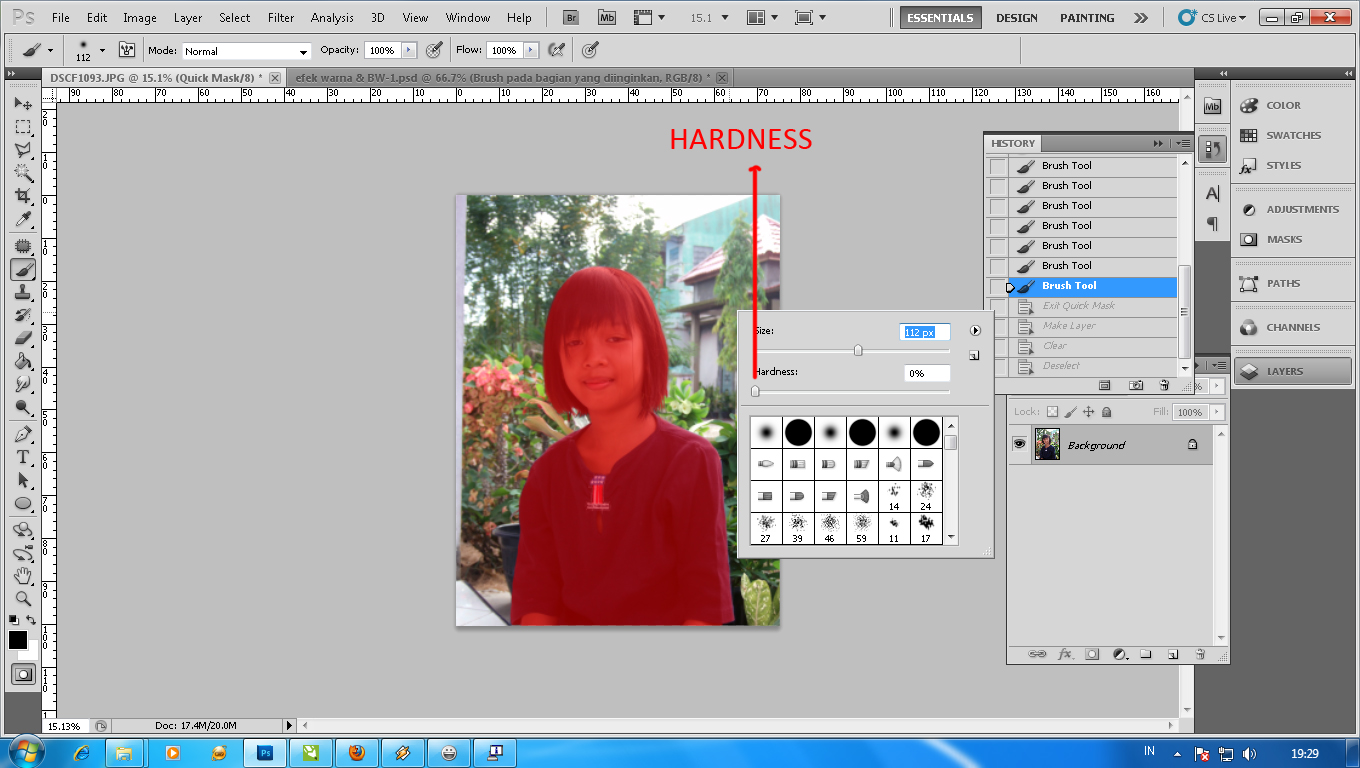Click the brush Size input field
Viewport: 1360px width, 768px height.
point(926,332)
